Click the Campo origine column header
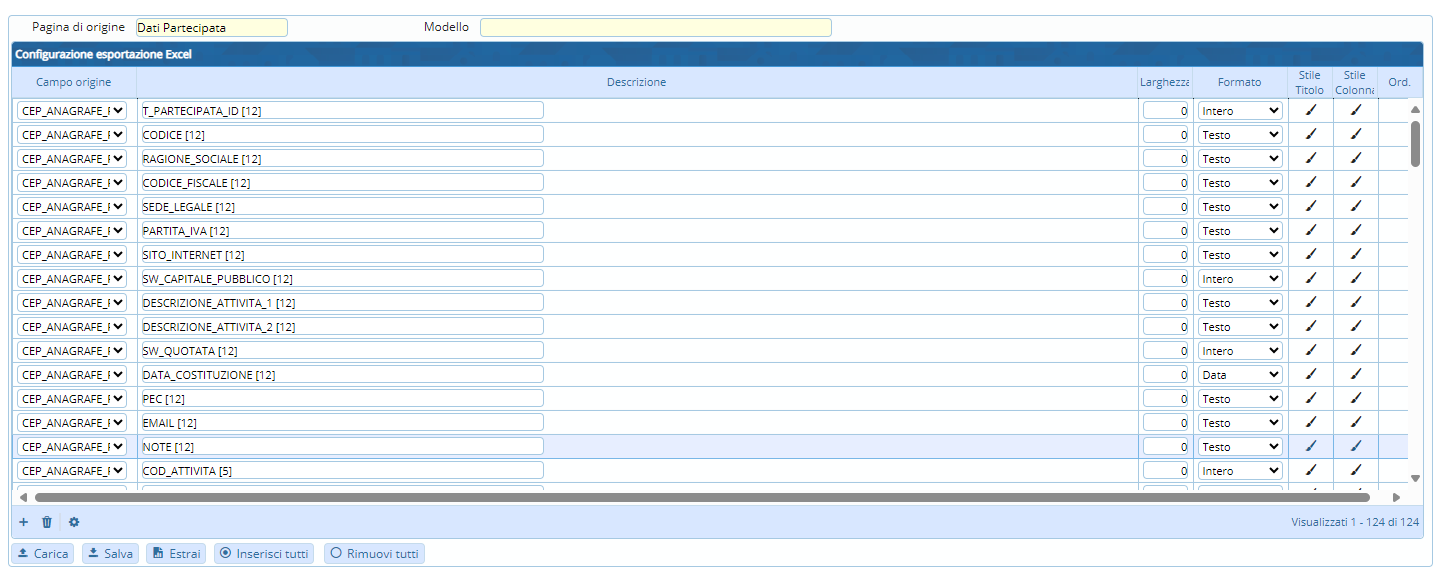 pyautogui.click(x=74, y=82)
